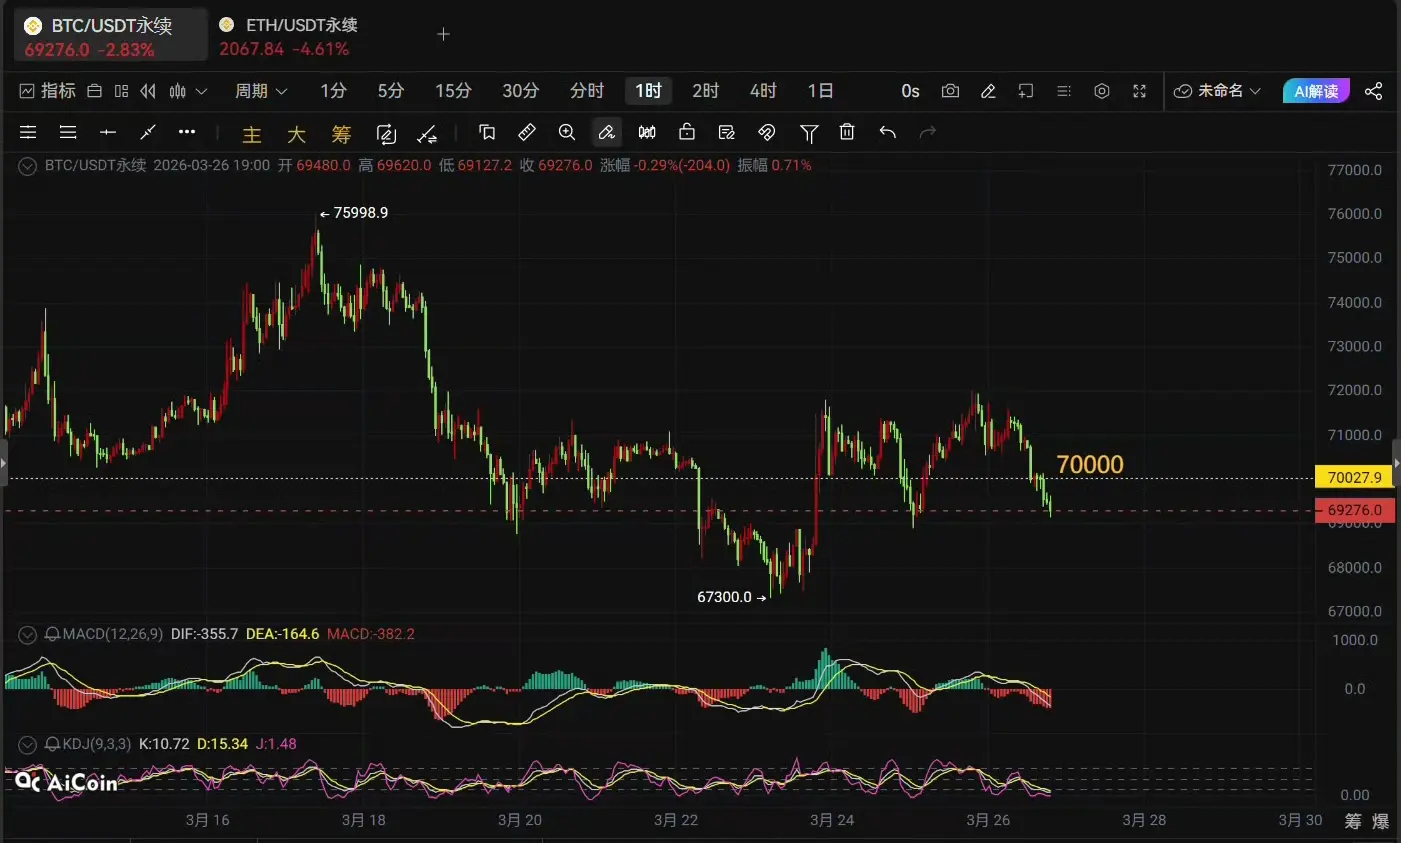The height and width of the screenshot is (843, 1401).
Task: Redo the drawing action
Action: point(928,132)
